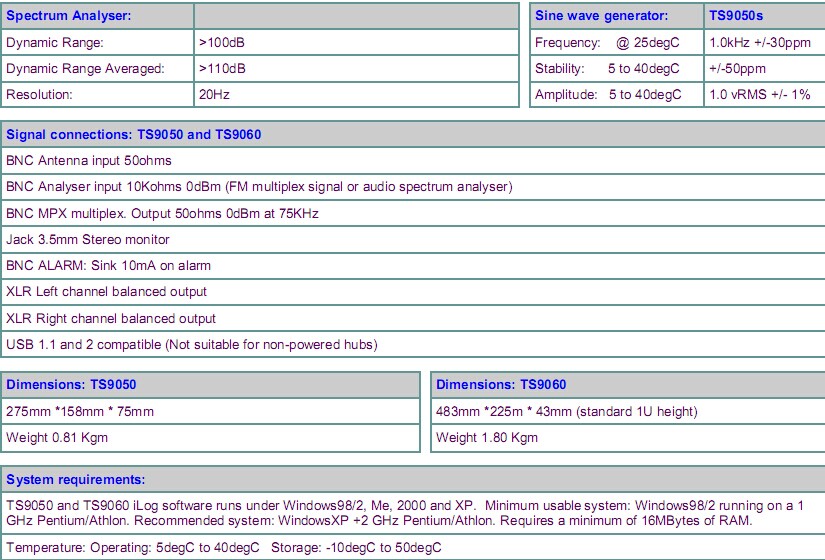Click the Sine wave generator header
Image resolution: width=825 pixels, height=560 pixels.
pyautogui.click(x=601, y=16)
